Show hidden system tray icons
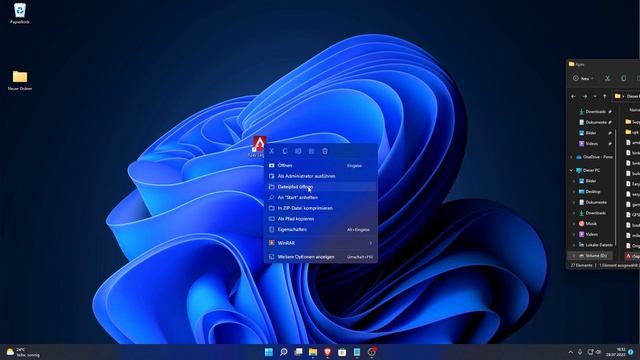 pyautogui.click(x=570, y=352)
